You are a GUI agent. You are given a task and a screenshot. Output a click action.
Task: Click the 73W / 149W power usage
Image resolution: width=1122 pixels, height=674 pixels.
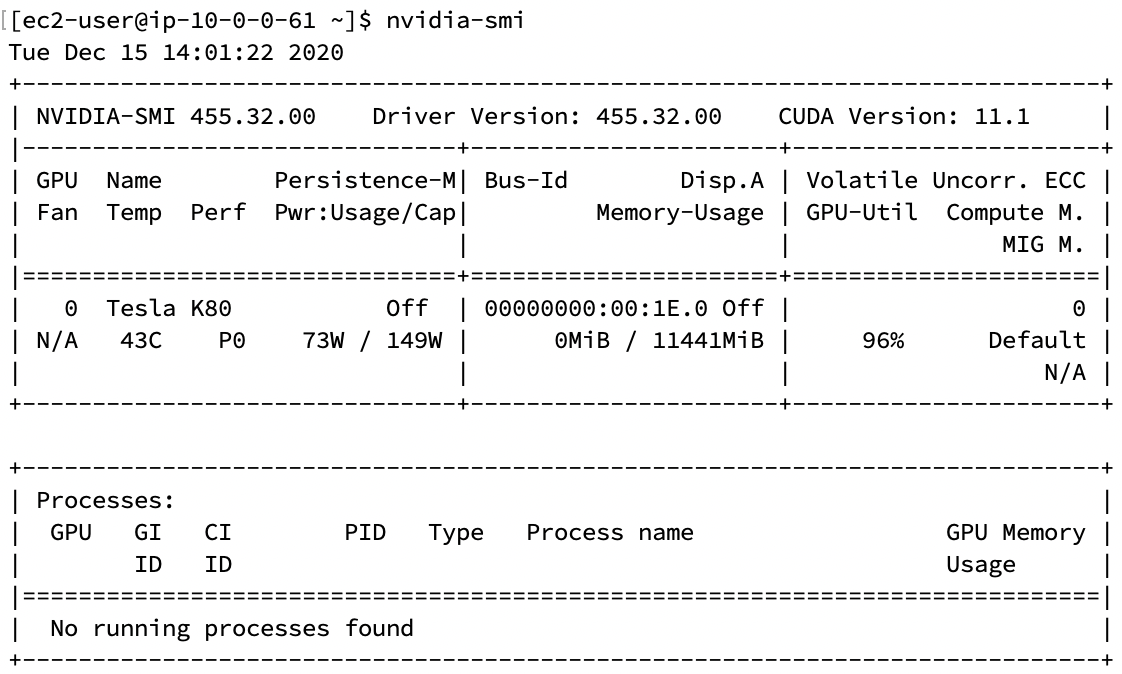point(372,341)
